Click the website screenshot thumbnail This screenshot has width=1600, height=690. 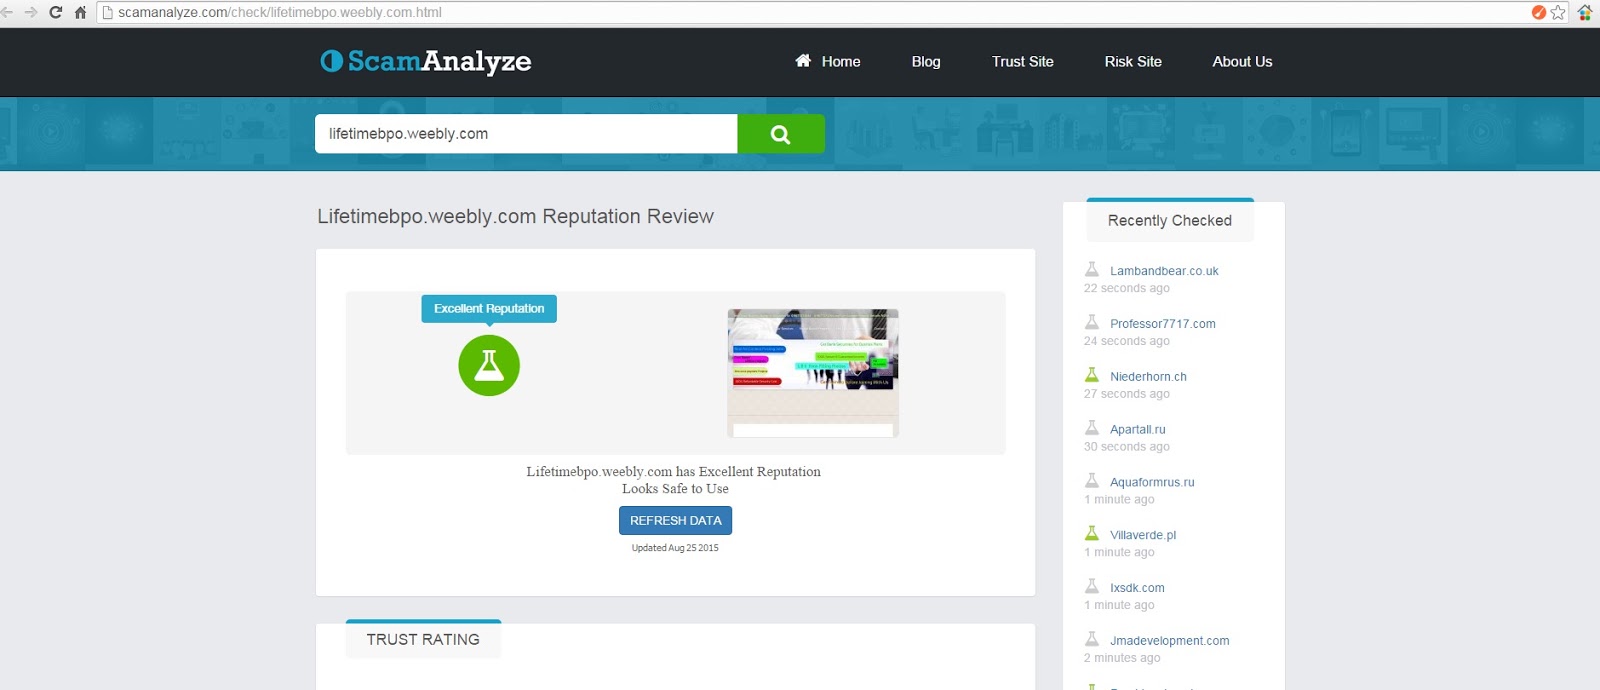[x=813, y=373]
